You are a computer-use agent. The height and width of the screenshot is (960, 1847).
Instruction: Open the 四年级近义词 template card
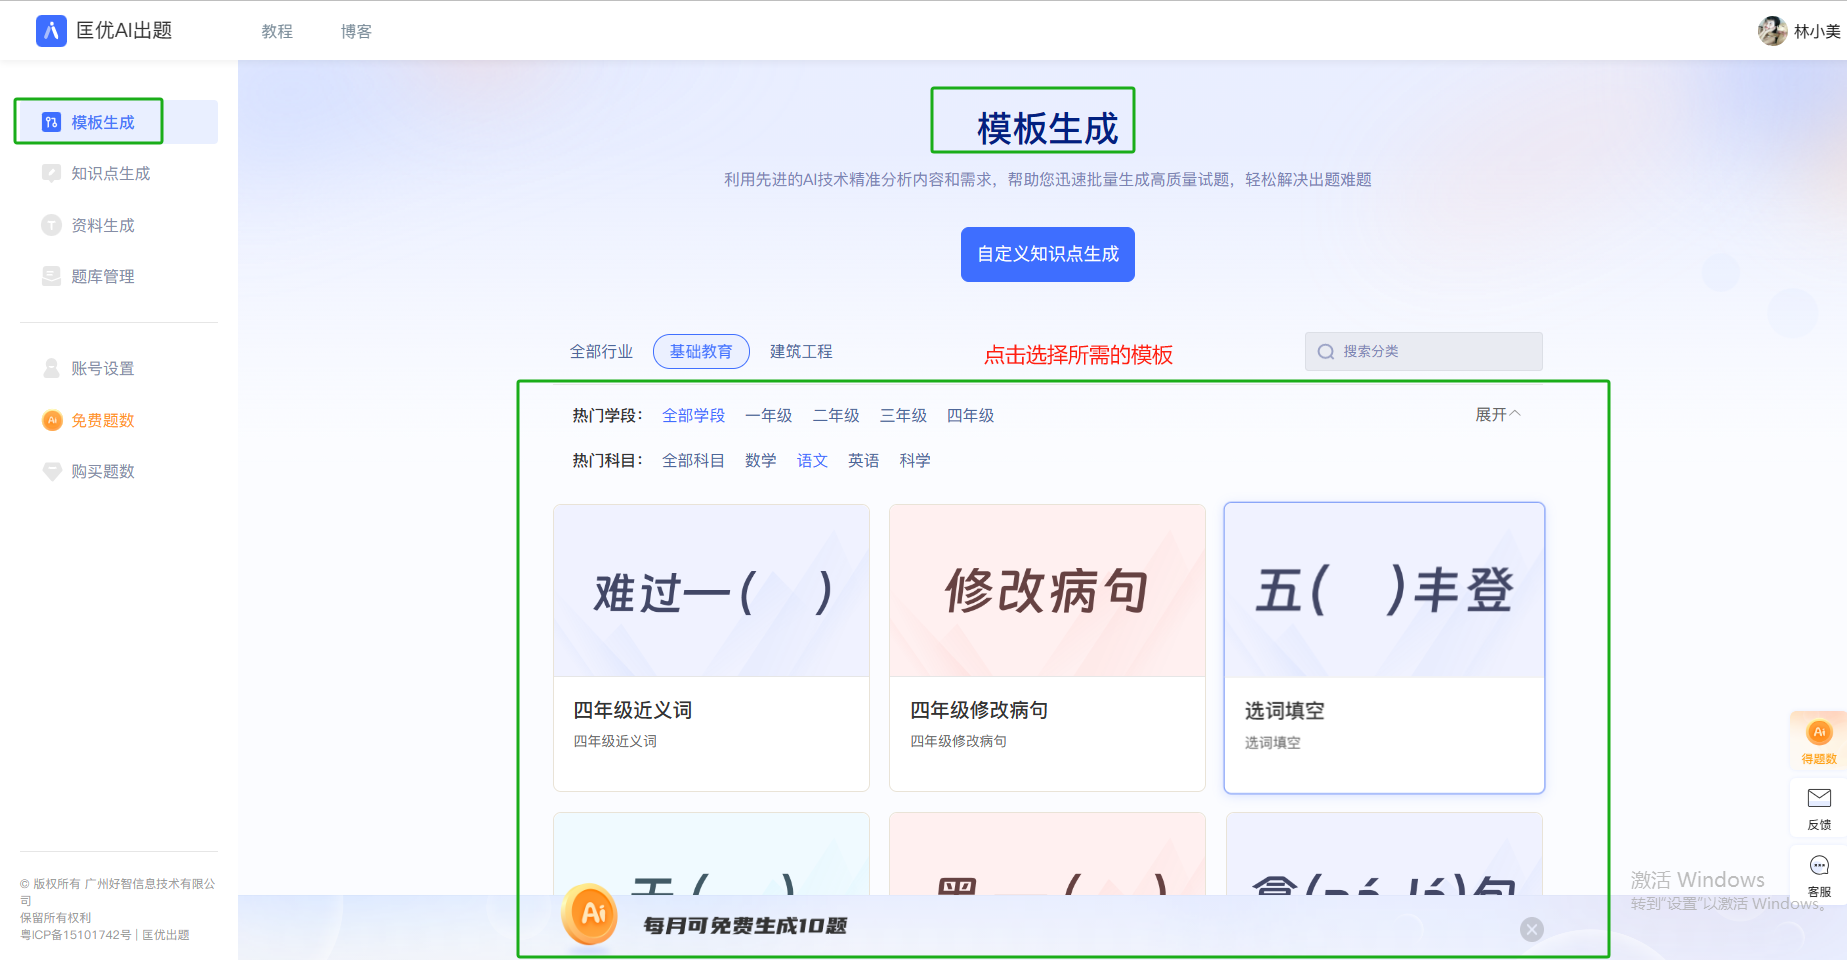(711, 648)
